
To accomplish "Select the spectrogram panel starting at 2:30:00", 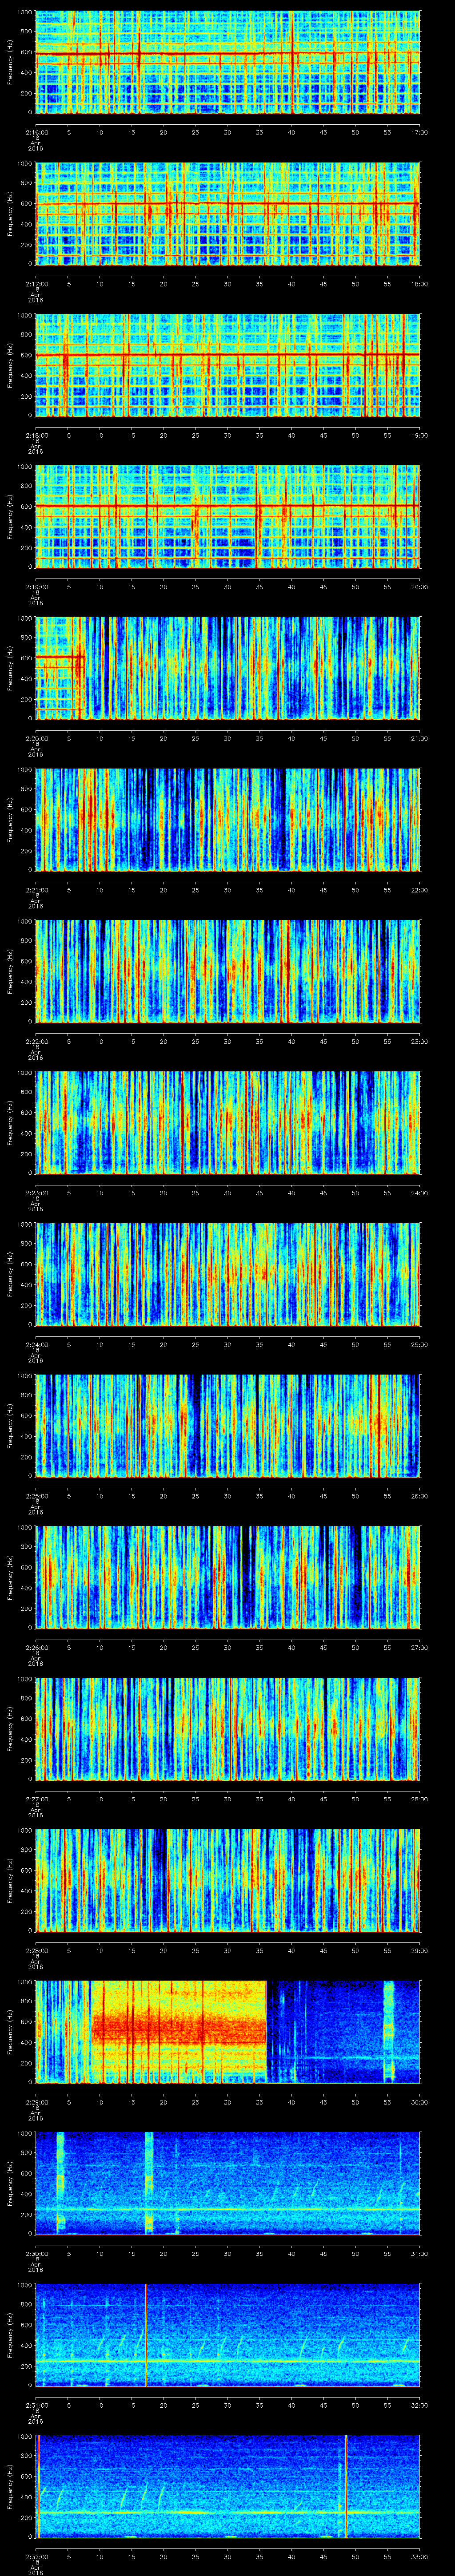I will (228, 2184).
